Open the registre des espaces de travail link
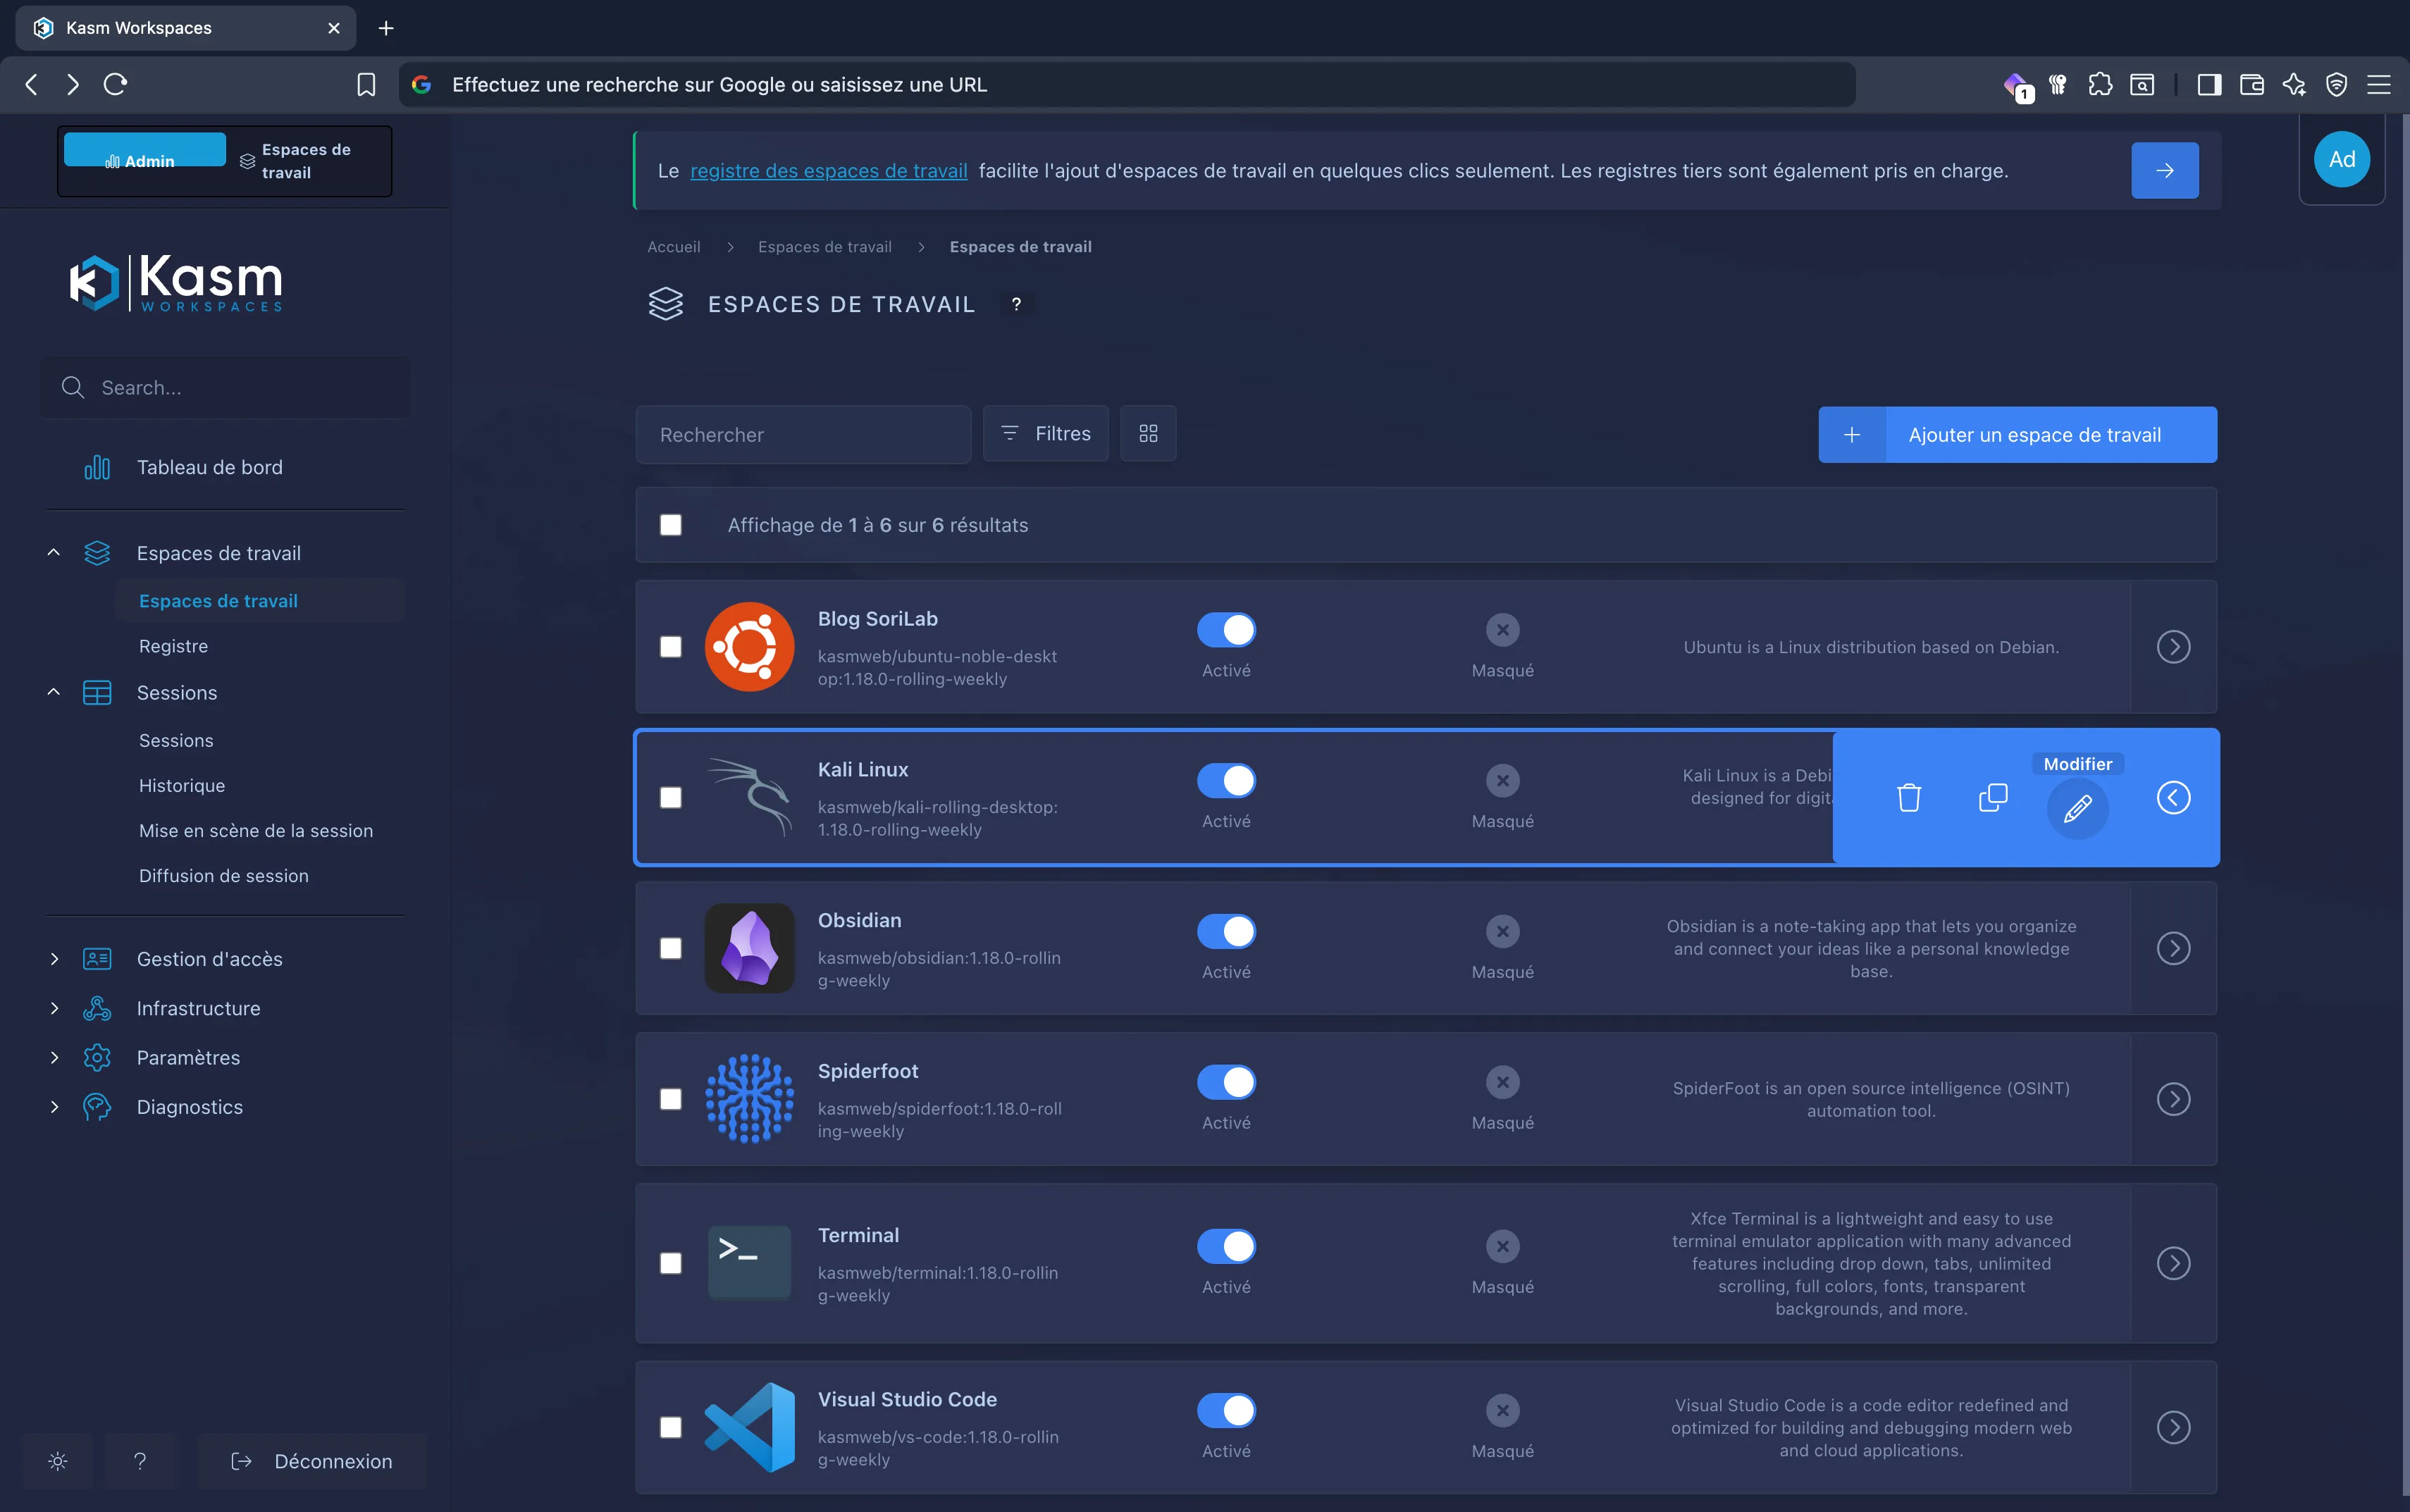This screenshot has height=1512, width=2410. [x=827, y=170]
